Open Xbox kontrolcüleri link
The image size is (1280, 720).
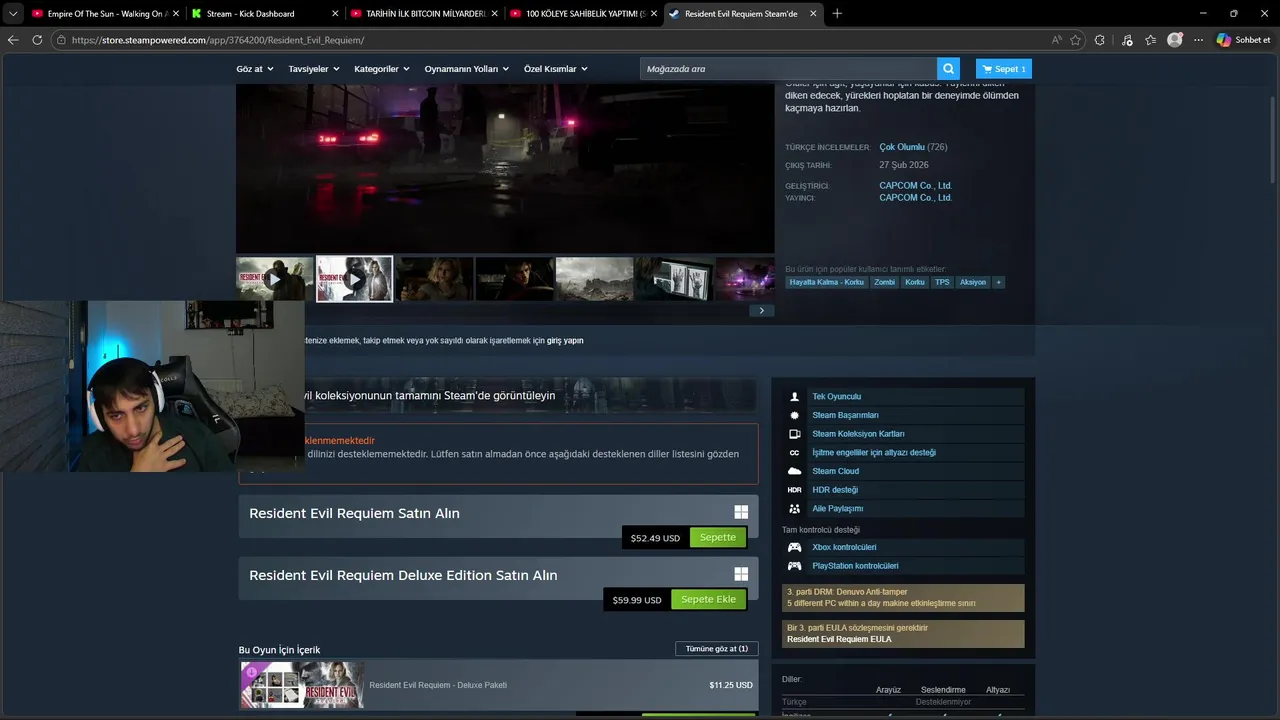[x=844, y=547]
